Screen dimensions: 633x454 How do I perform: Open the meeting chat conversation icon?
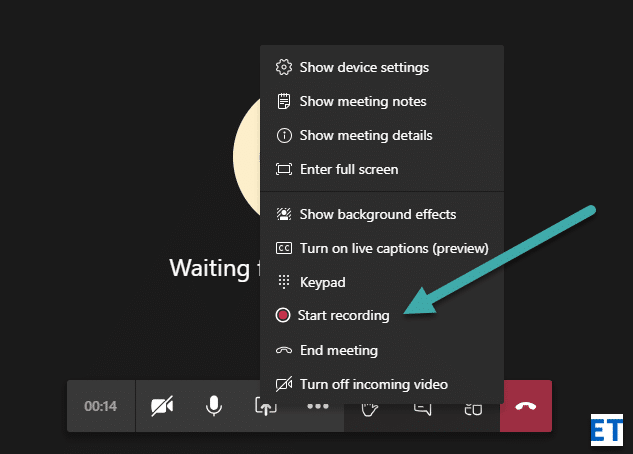(422, 407)
